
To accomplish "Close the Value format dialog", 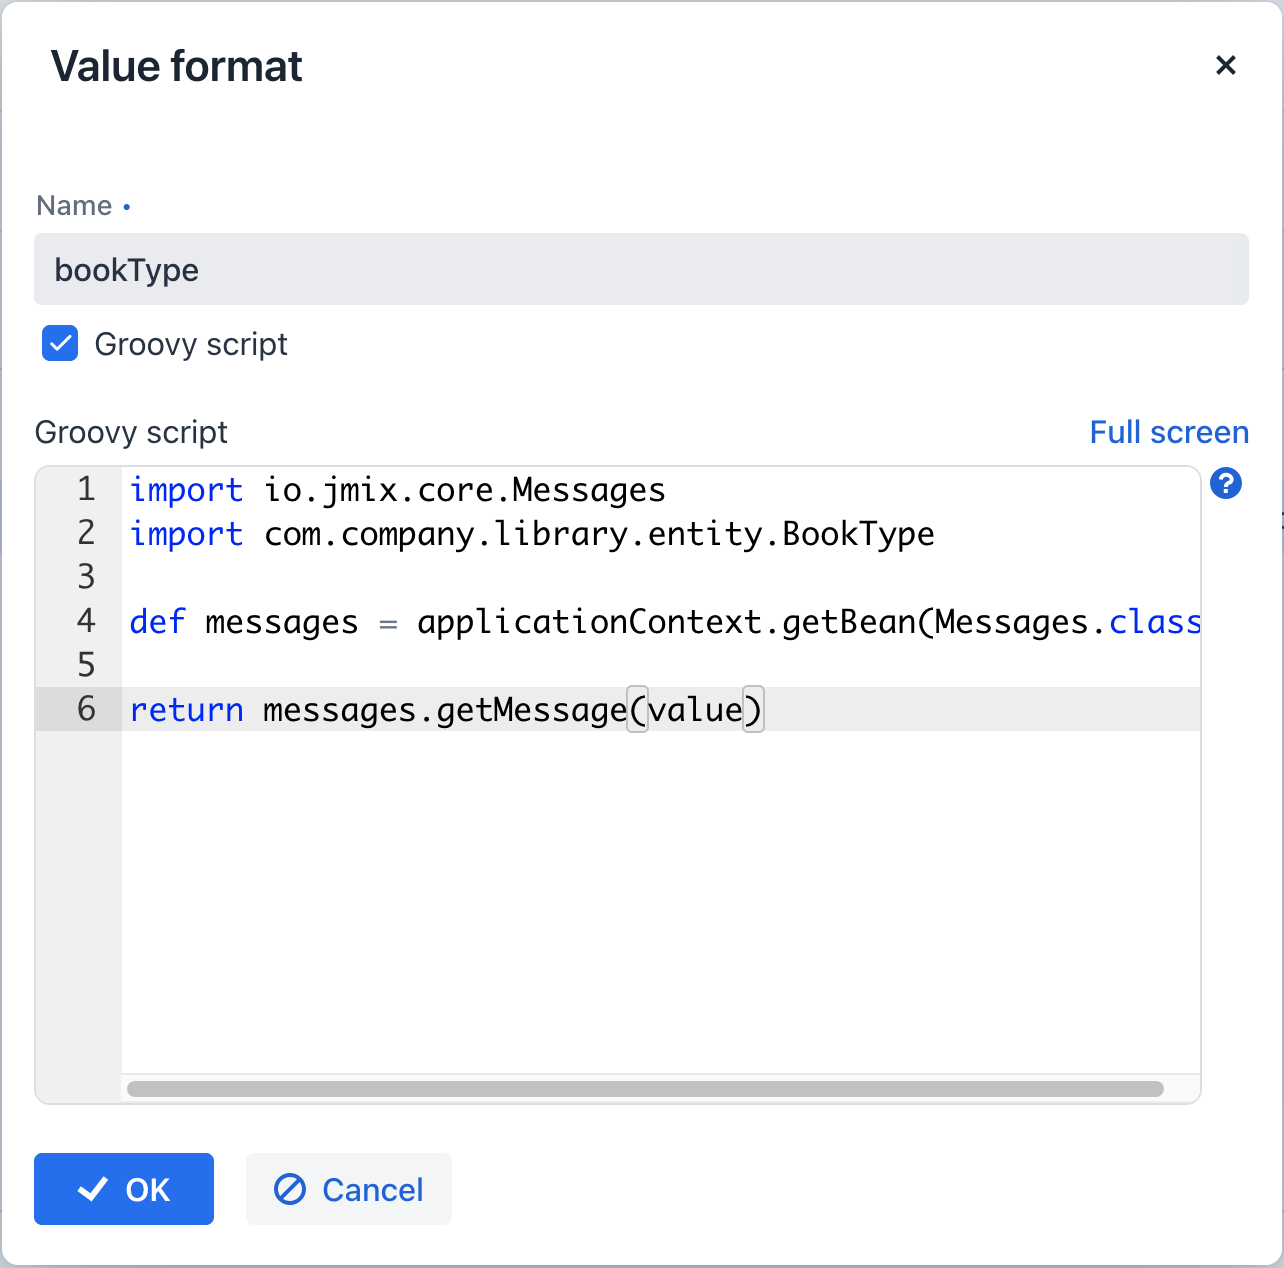I will point(1226,65).
